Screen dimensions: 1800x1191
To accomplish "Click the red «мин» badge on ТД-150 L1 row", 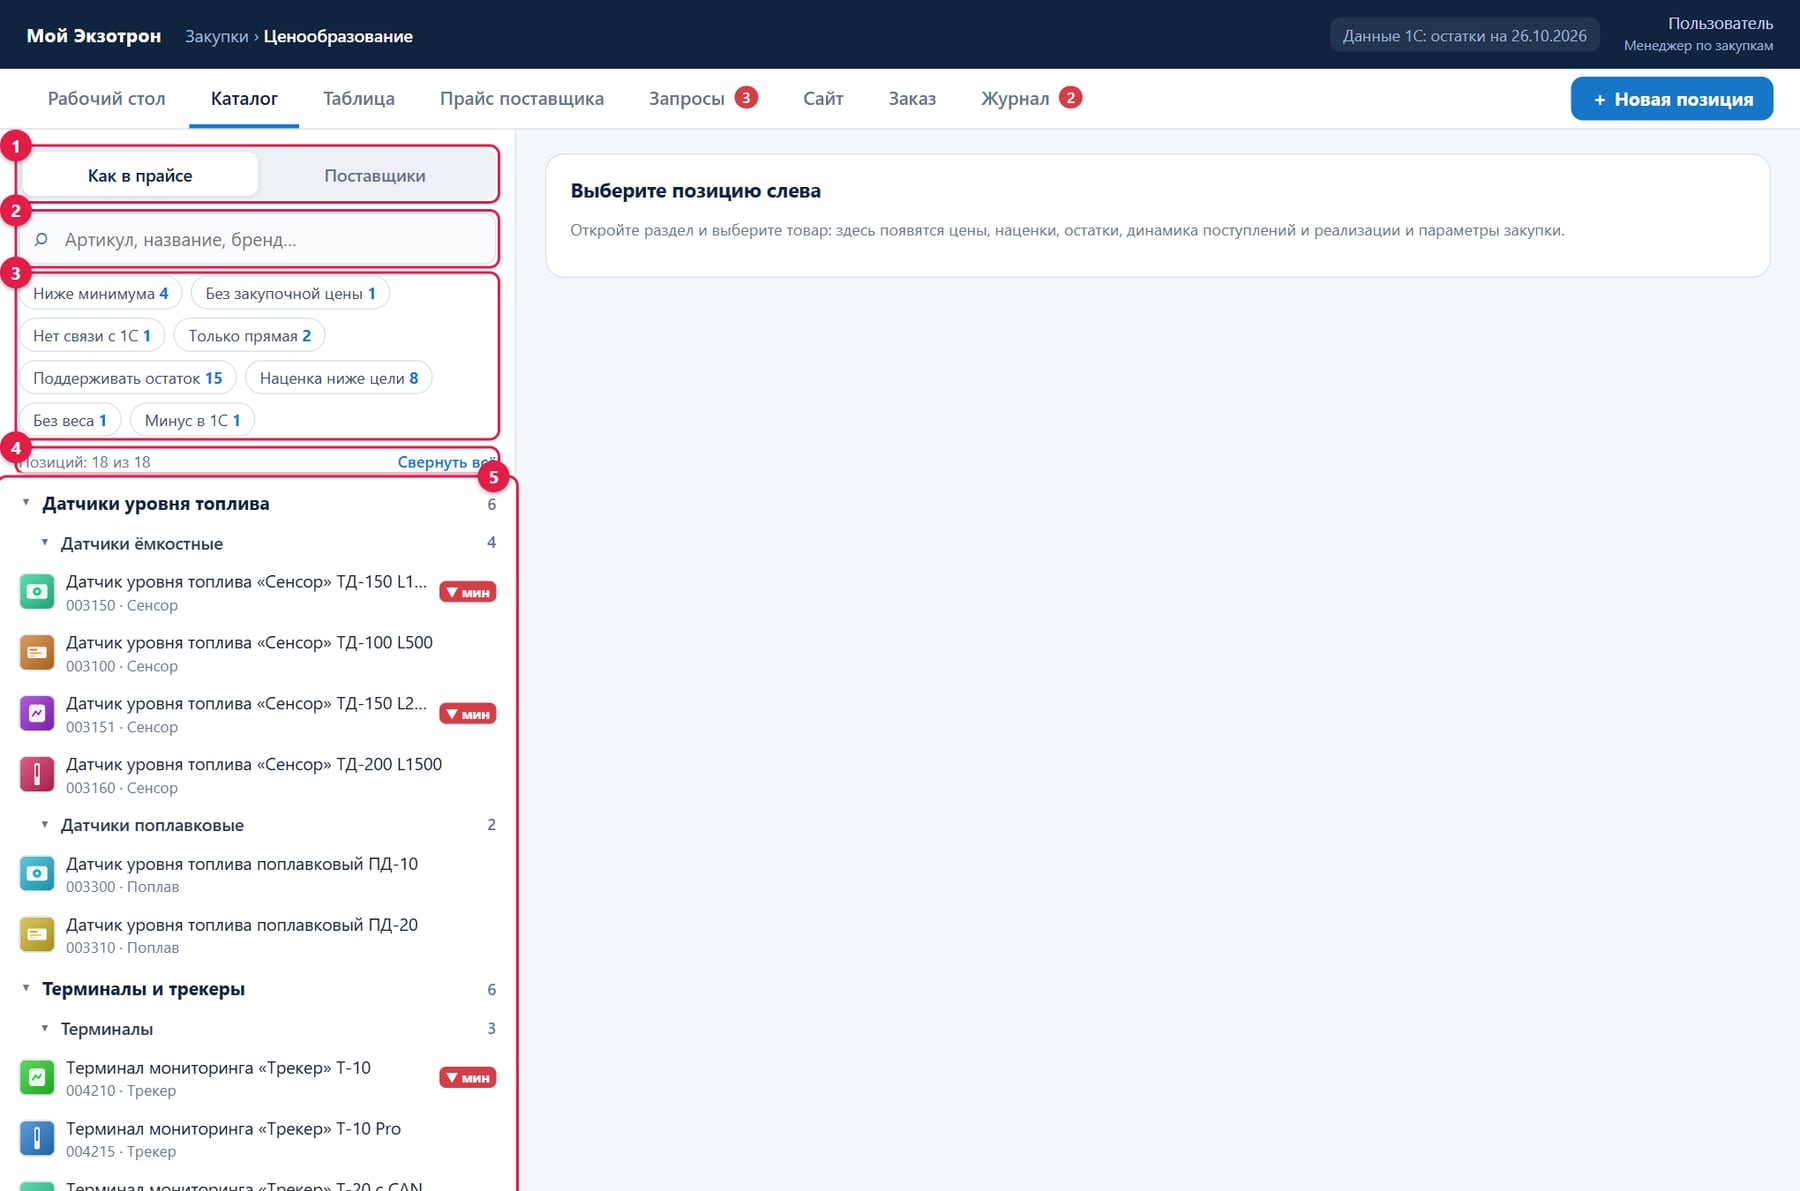I will point(468,592).
